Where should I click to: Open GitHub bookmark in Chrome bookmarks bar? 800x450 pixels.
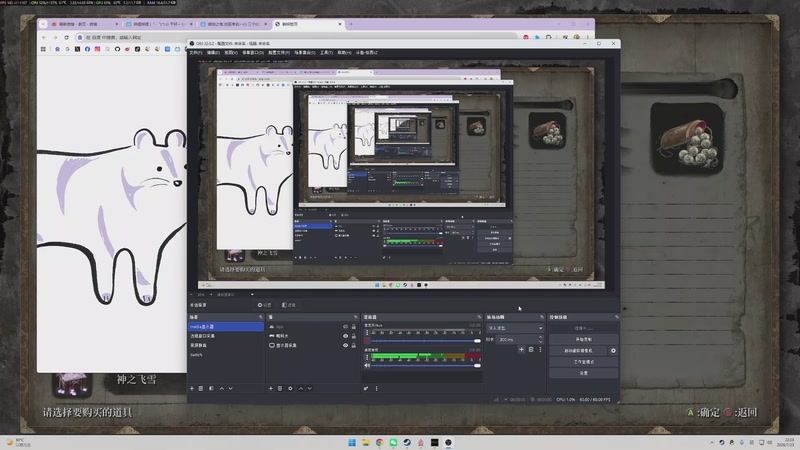click(117, 49)
